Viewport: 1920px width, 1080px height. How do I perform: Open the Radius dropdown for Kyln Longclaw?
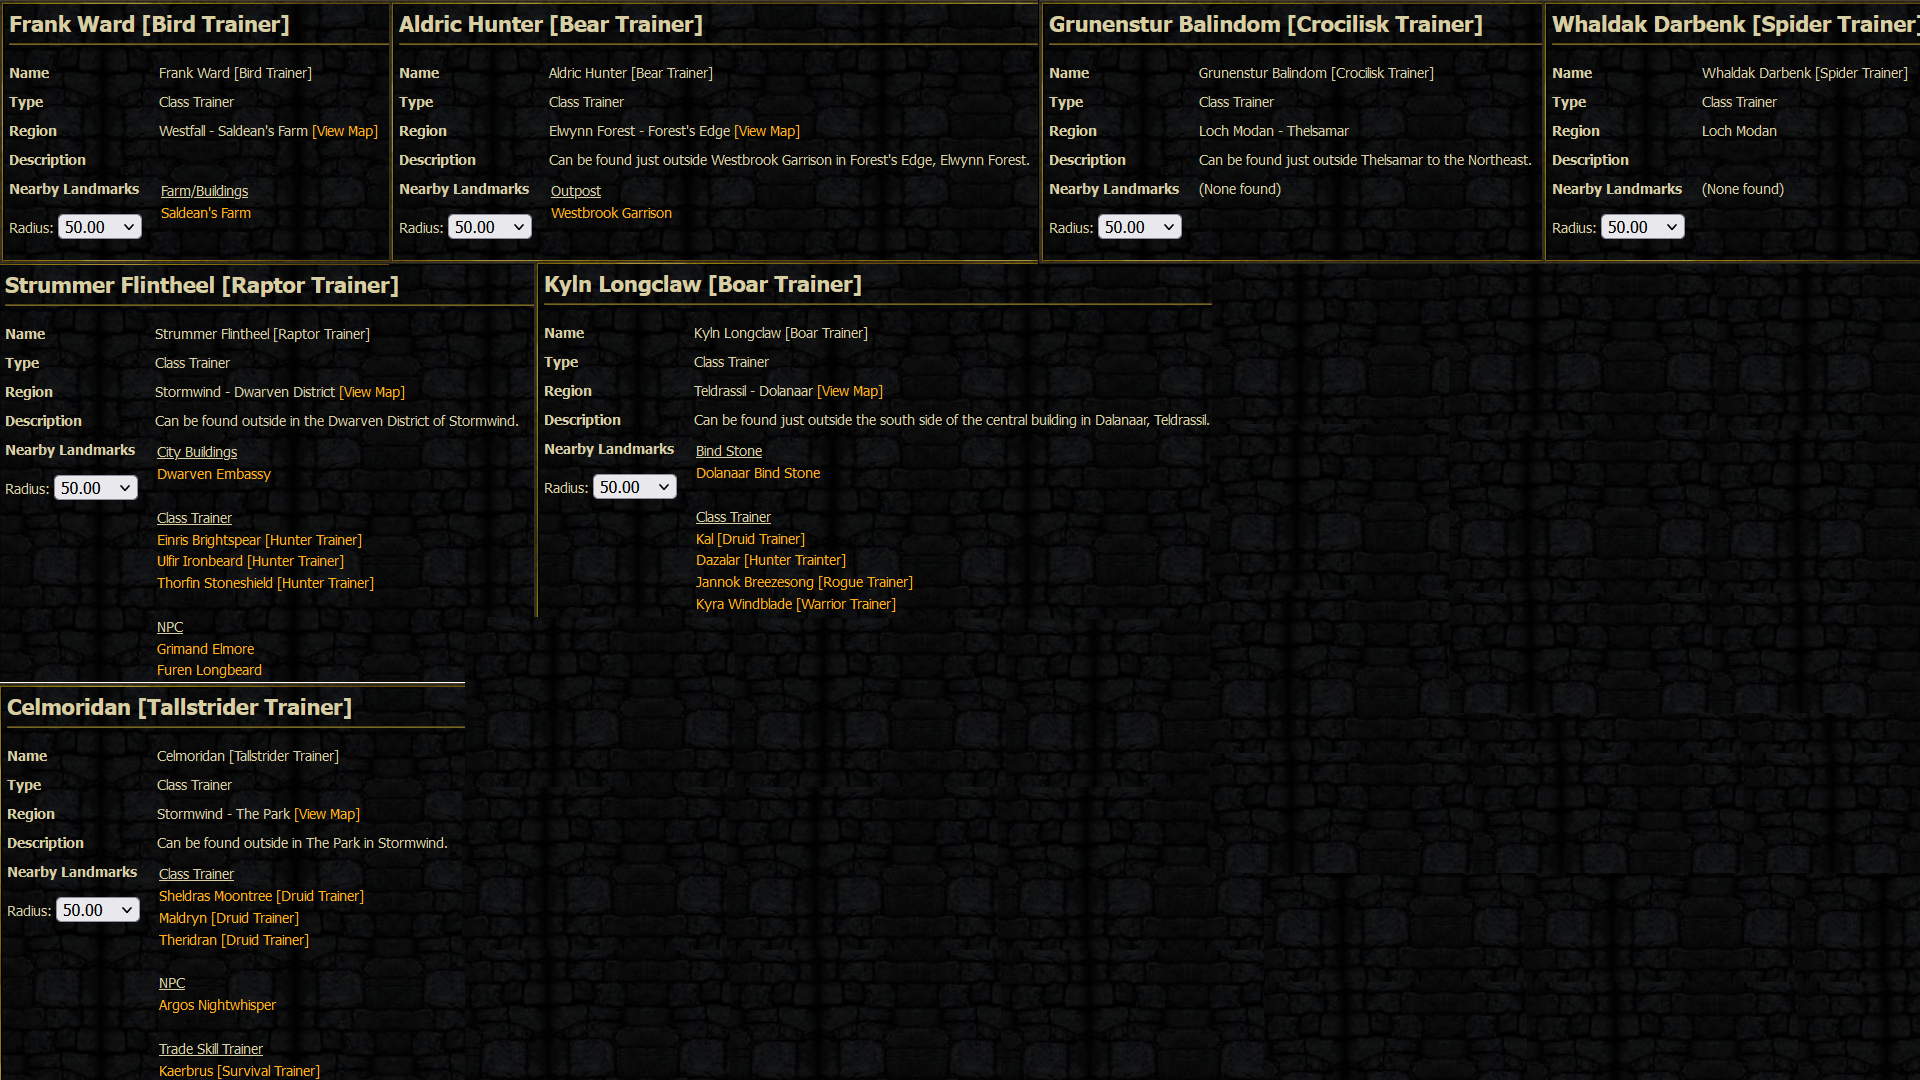pyautogui.click(x=634, y=487)
